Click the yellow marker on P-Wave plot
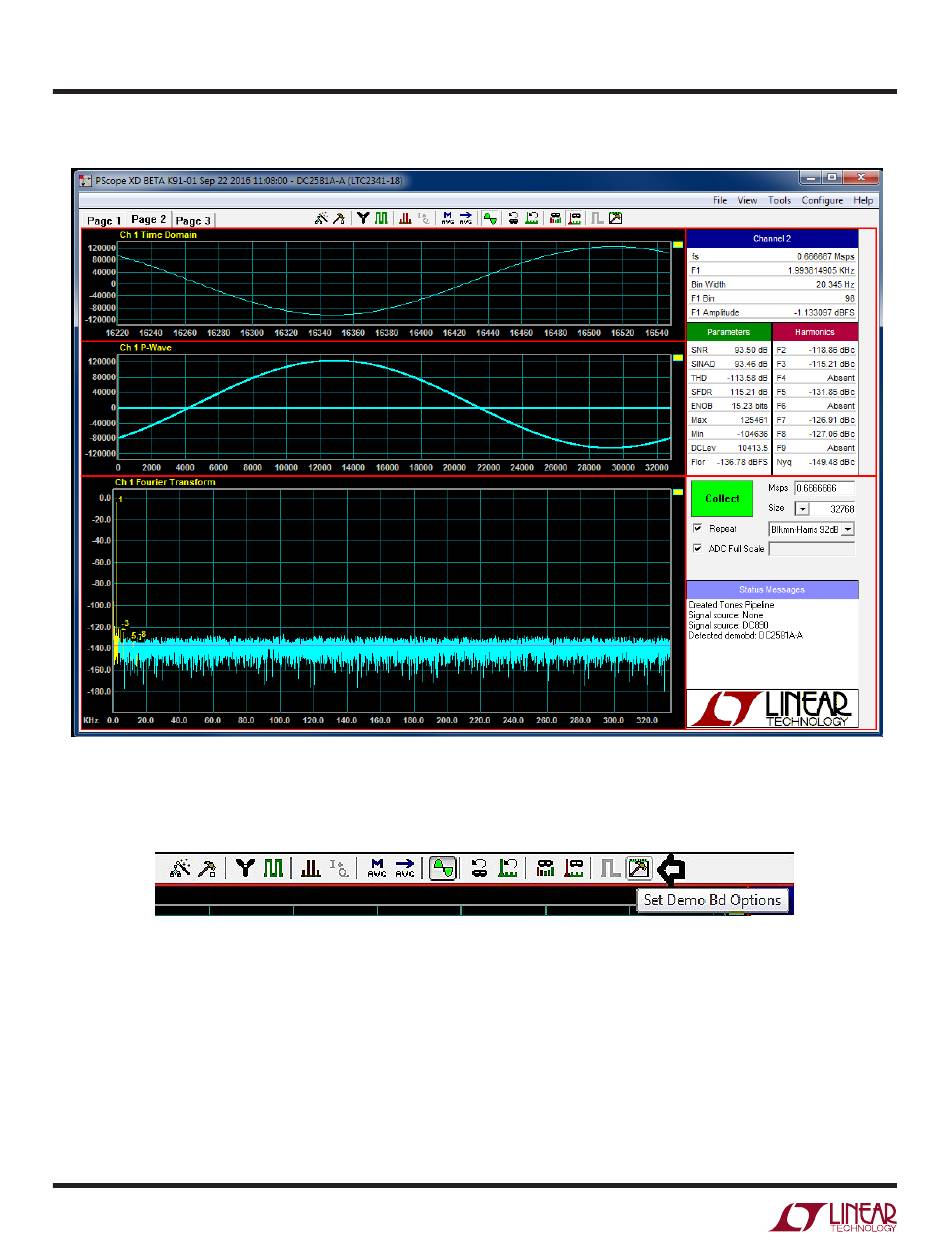Viewport: 950px width, 1241px height. tap(676, 355)
